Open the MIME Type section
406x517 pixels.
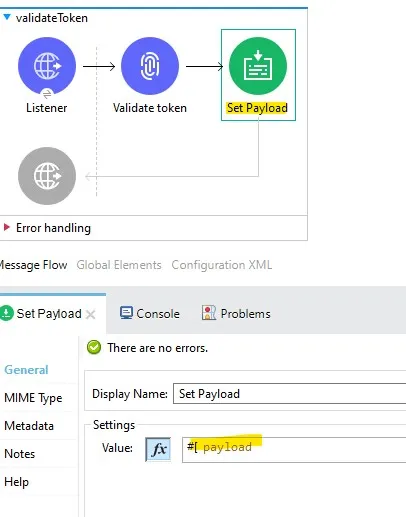point(33,398)
